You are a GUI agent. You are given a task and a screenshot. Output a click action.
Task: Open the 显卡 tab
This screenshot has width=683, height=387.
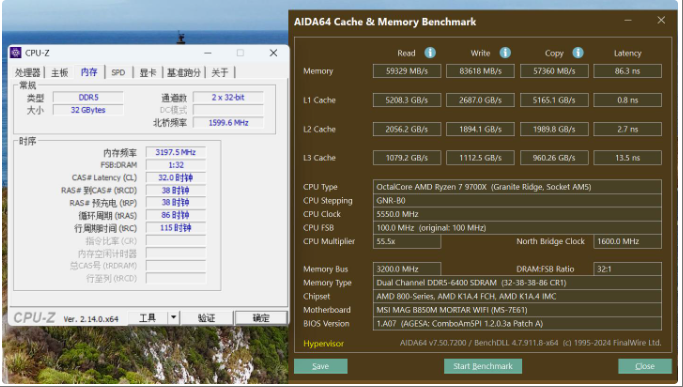click(148, 72)
